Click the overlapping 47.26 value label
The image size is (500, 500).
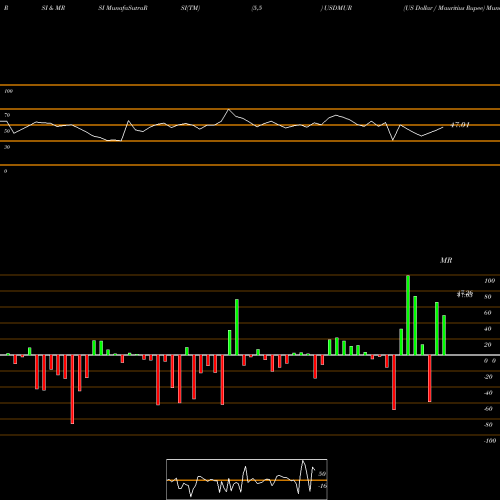point(465,292)
